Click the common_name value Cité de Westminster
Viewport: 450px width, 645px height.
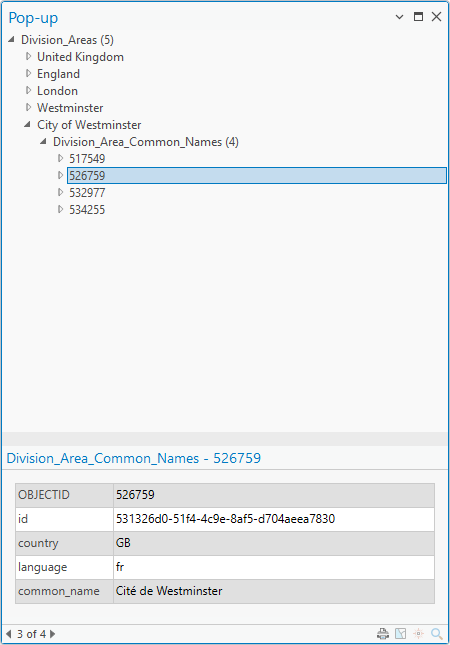click(x=169, y=591)
